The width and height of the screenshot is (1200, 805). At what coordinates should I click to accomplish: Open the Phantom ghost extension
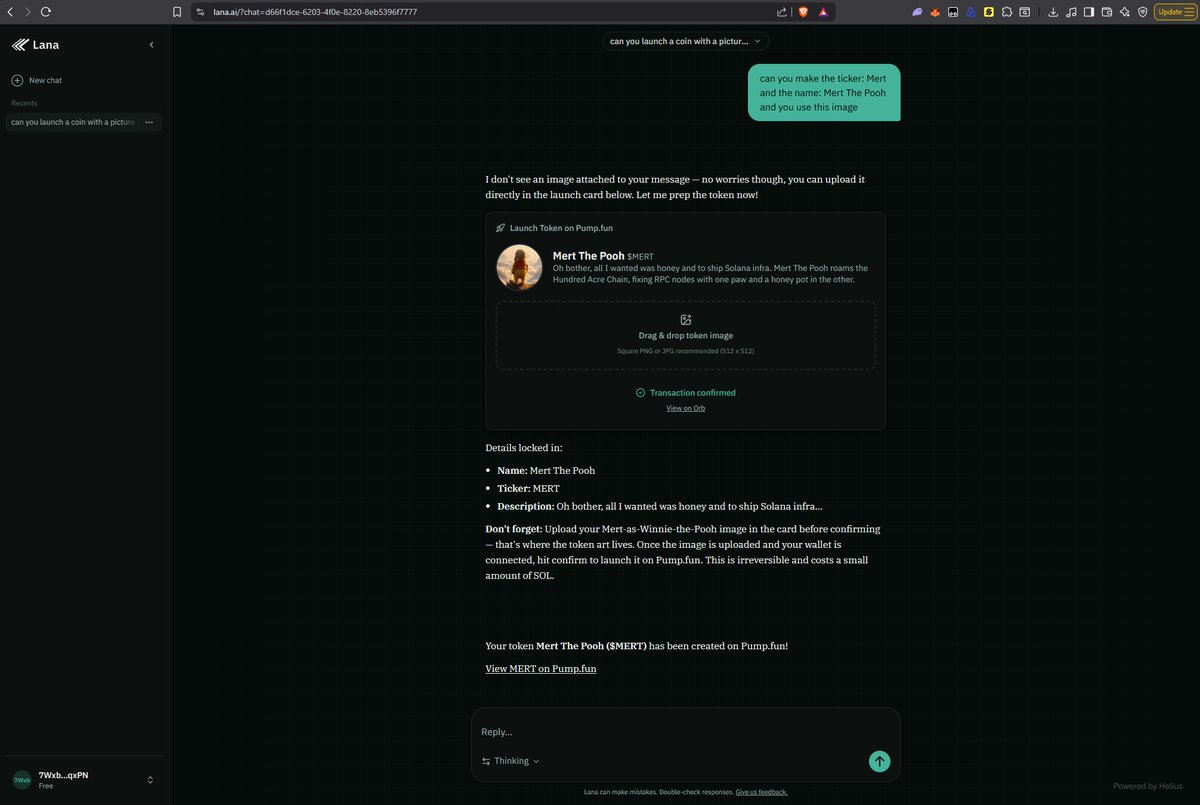[x=917, y=12]
